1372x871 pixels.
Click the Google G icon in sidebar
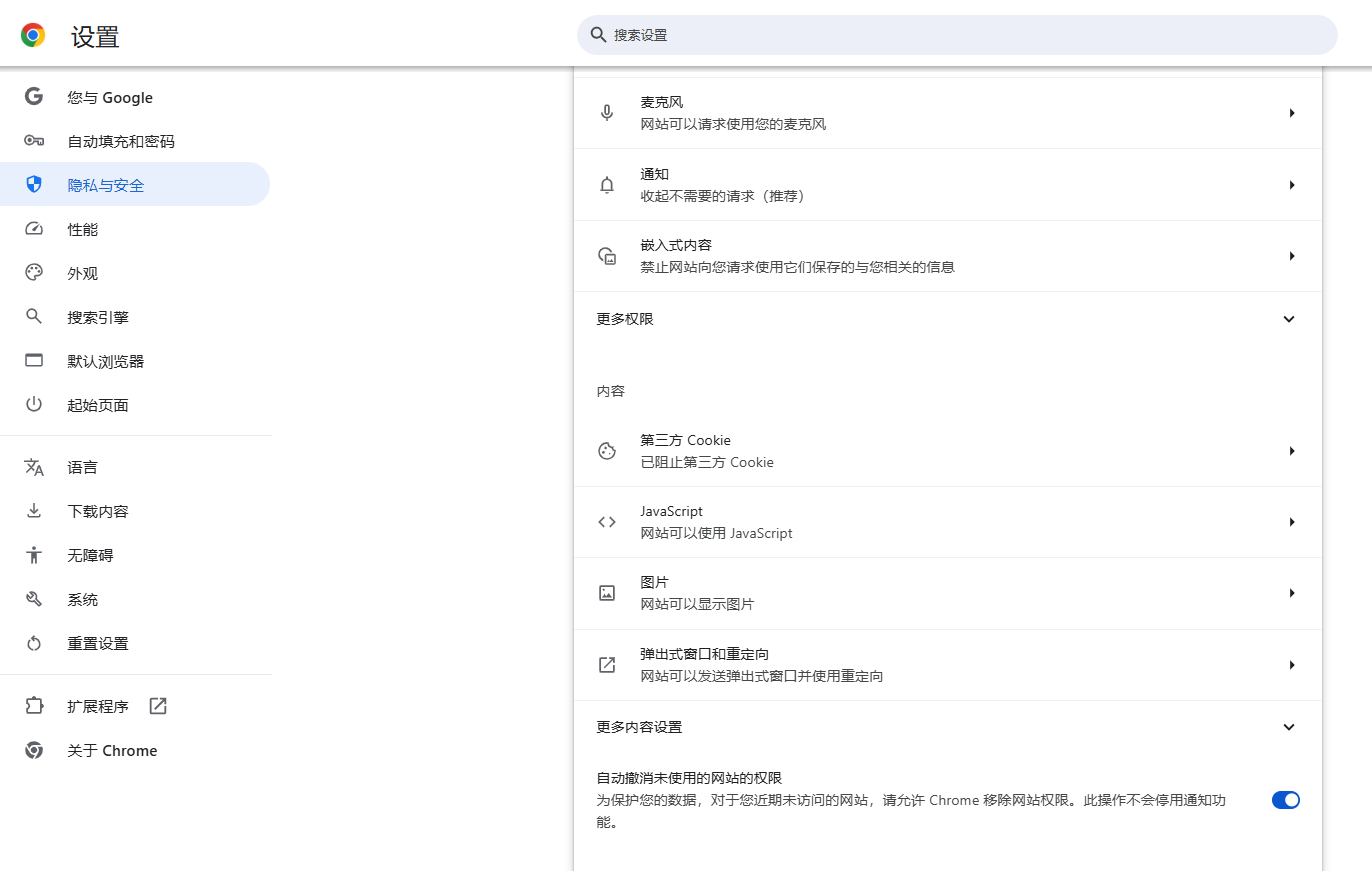point(34,97)
